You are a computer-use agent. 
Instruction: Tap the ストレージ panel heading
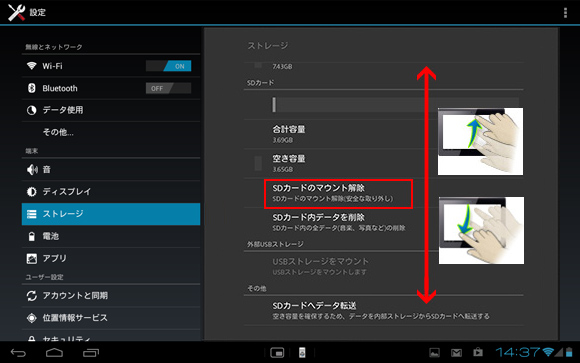267,46
